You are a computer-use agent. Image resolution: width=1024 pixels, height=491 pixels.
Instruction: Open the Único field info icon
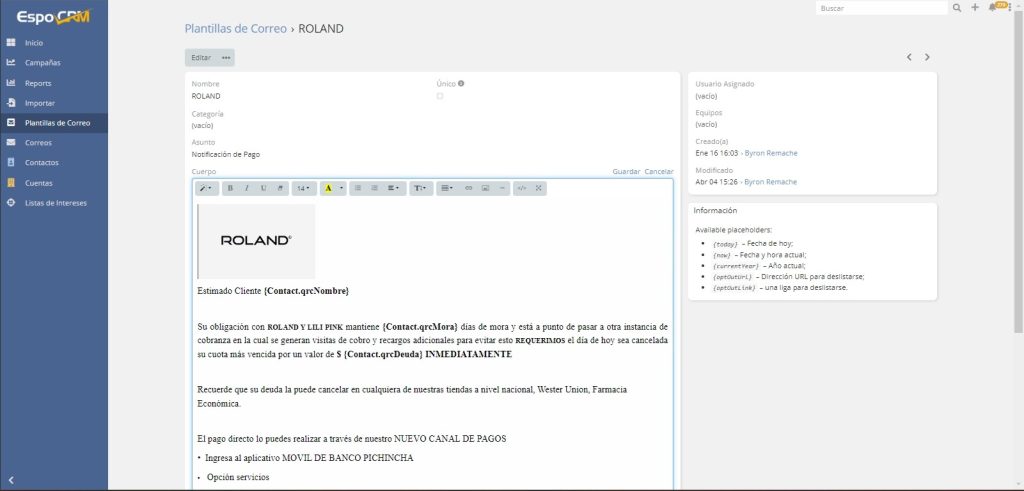tap(461, 84)
